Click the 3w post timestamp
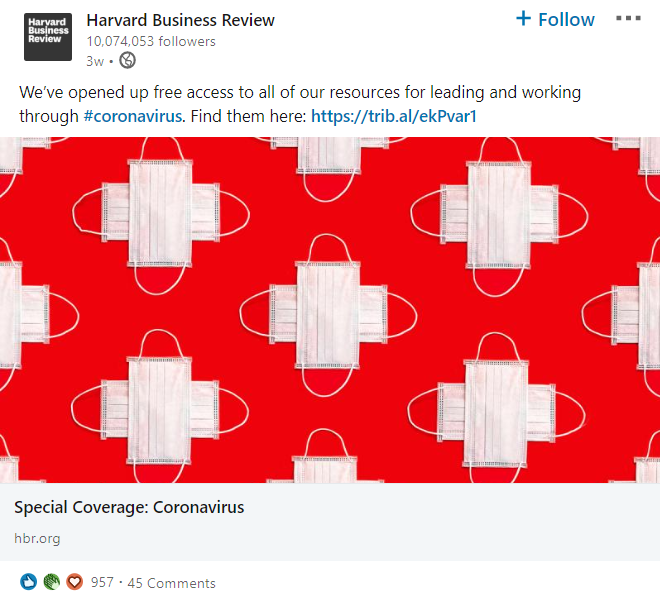660x592 pixels. (x=95, y=60)
